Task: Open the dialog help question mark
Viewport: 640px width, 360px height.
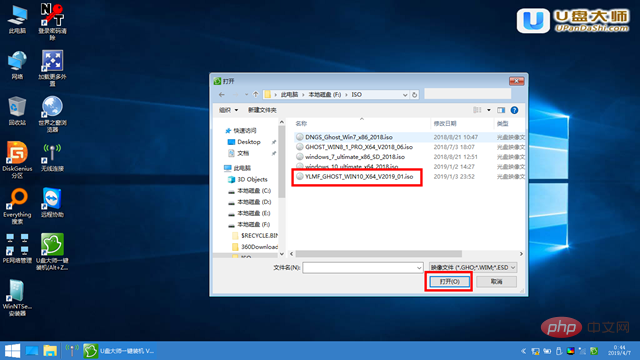Action: click(x=514, y=110)
